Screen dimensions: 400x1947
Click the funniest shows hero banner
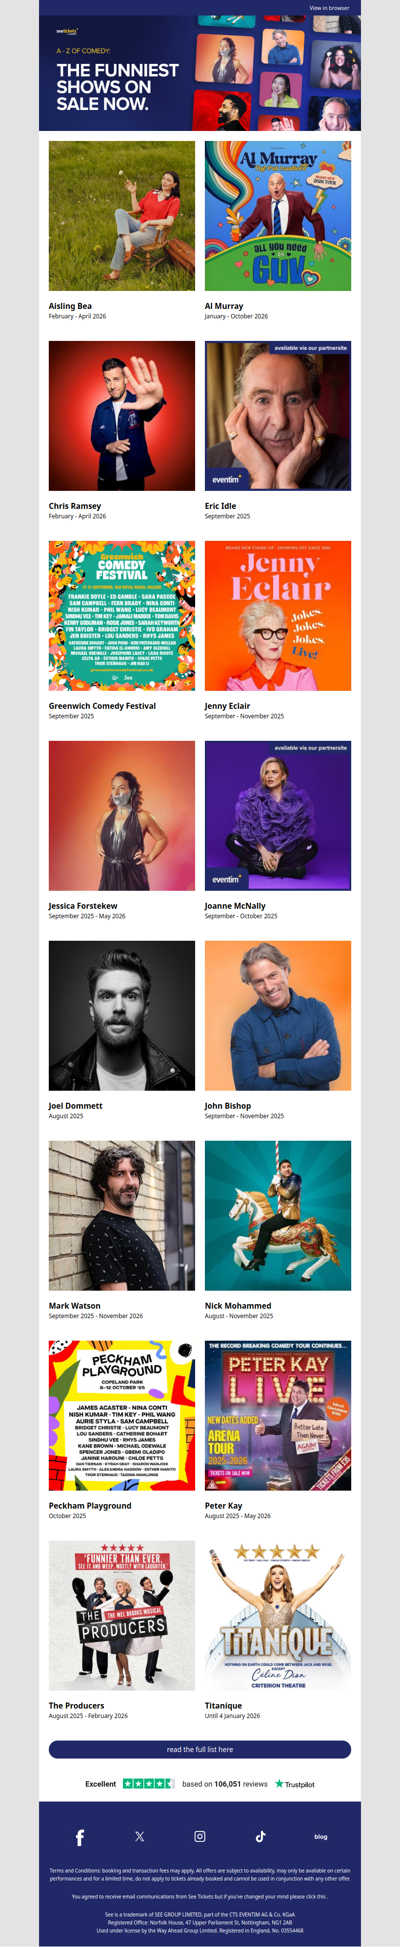click(200, 73)
